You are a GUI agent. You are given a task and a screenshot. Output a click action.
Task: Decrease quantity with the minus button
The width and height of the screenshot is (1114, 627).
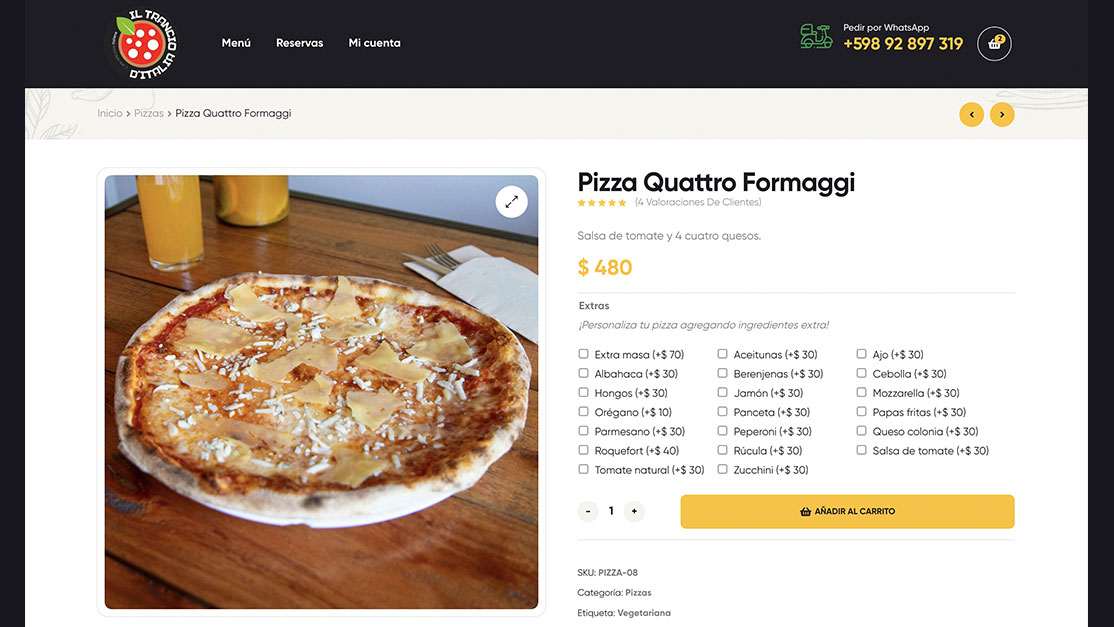click(588, 511)
